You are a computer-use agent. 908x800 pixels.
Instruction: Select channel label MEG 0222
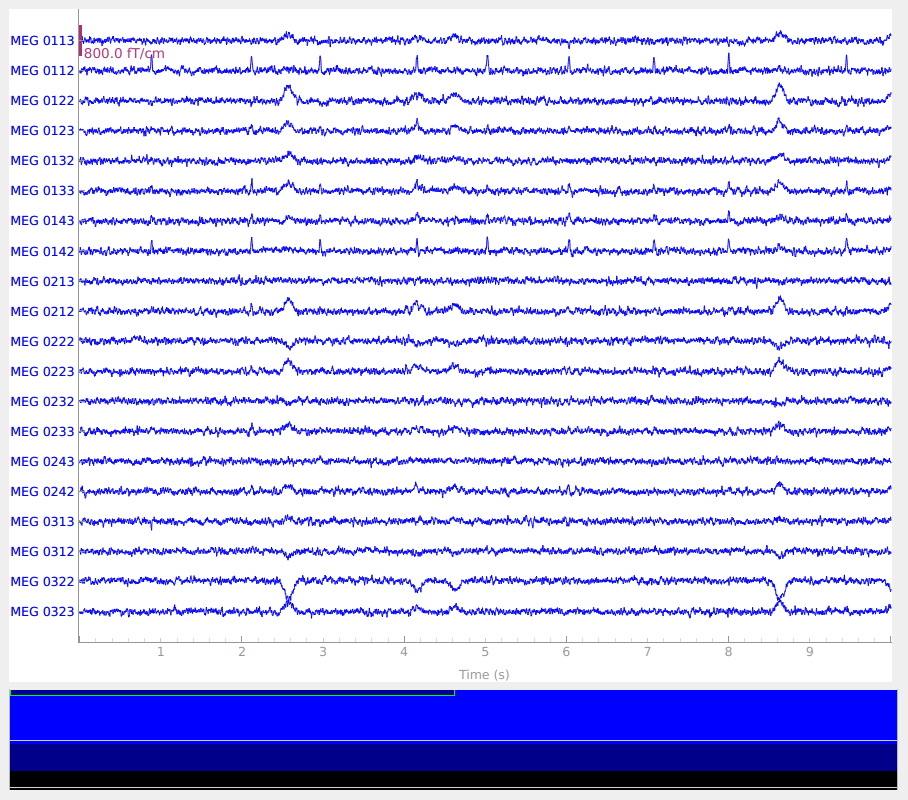42,342
